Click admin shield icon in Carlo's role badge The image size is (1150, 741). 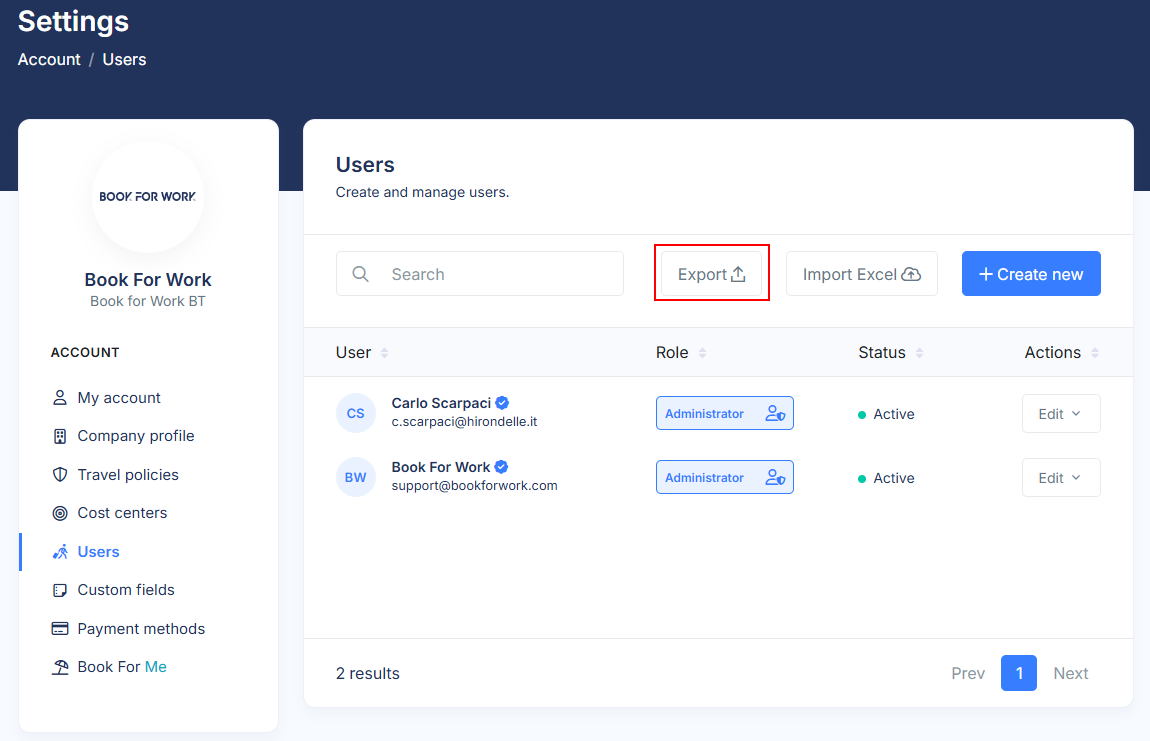pyautogui.click(x=775, y=414)
